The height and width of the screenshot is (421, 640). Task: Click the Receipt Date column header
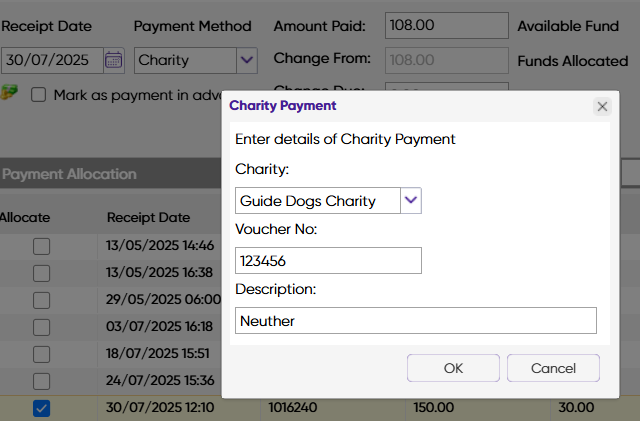148,217
